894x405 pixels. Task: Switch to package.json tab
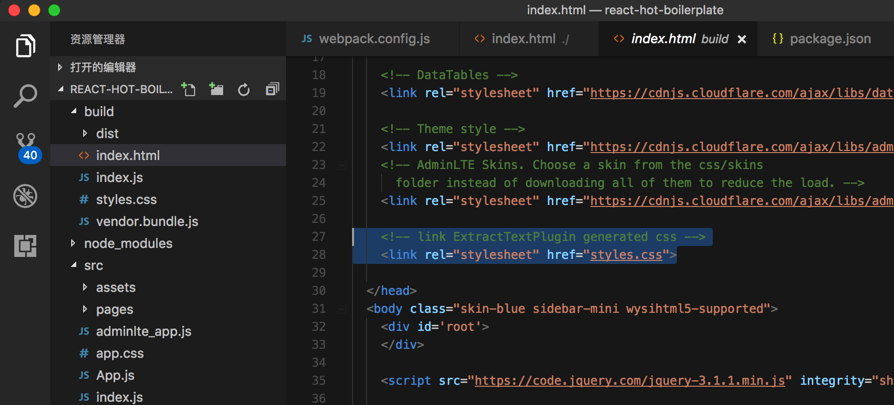[x=829, y=39]
